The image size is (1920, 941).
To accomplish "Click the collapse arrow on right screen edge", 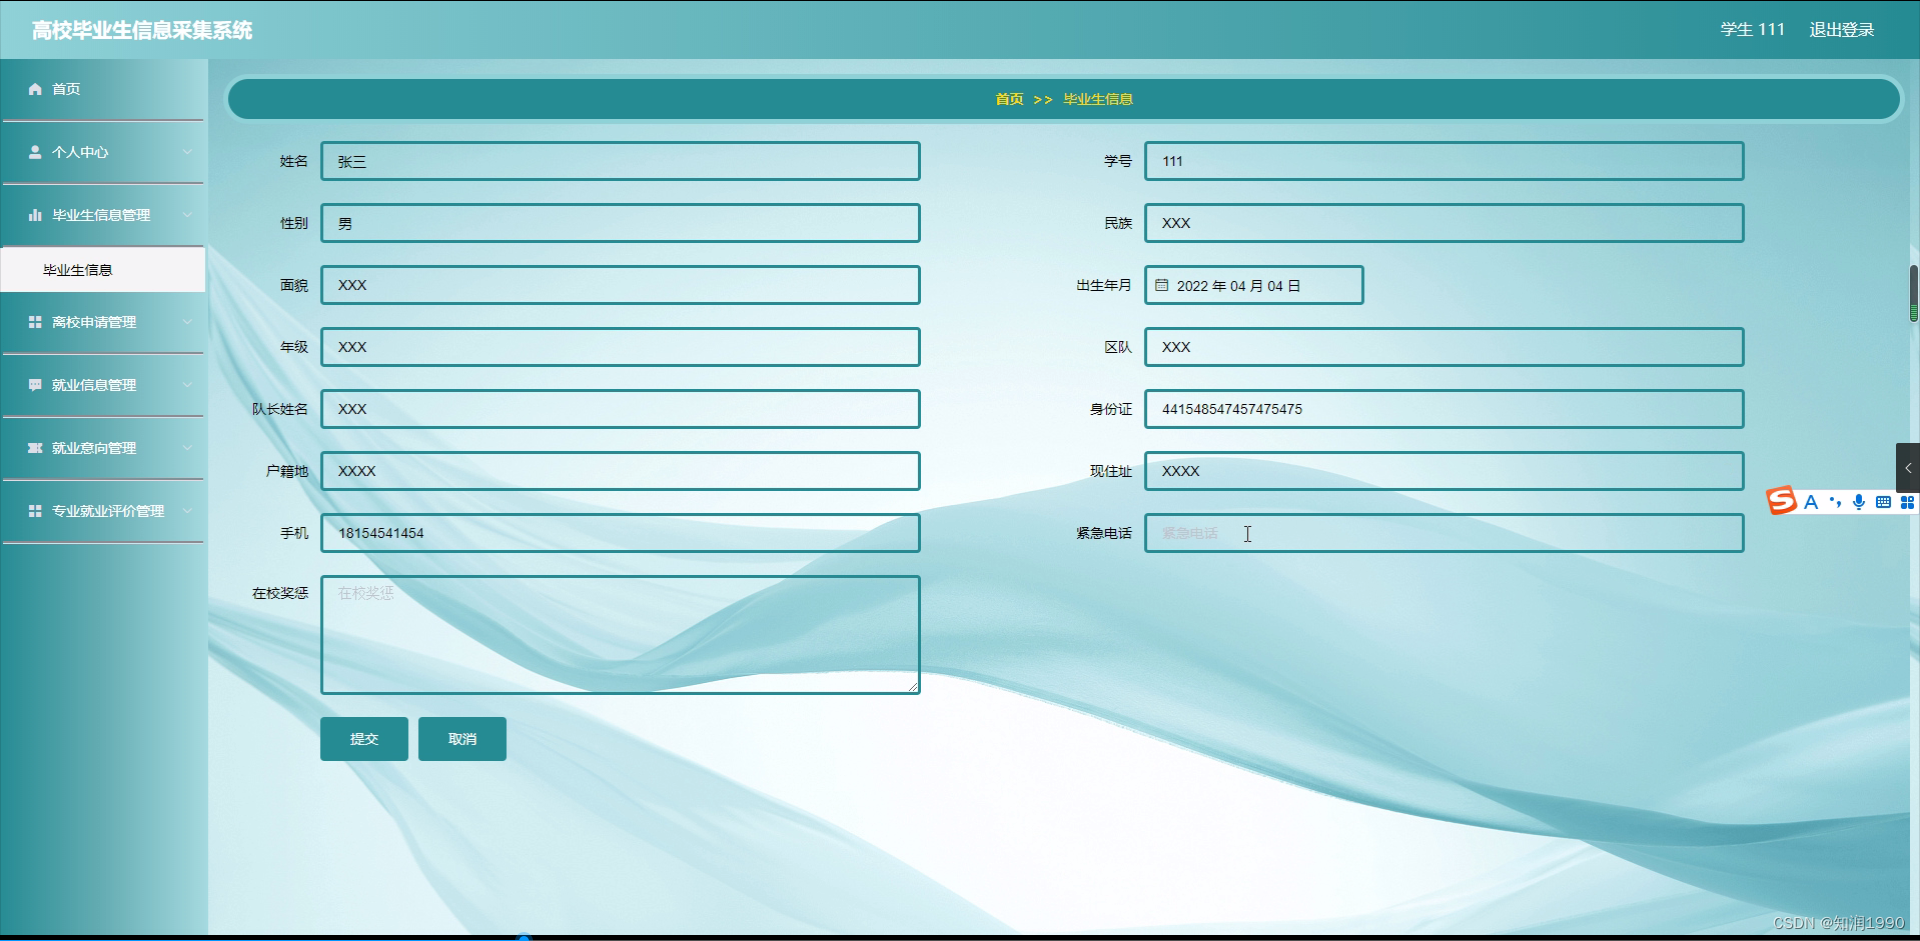I will 1910,467.
